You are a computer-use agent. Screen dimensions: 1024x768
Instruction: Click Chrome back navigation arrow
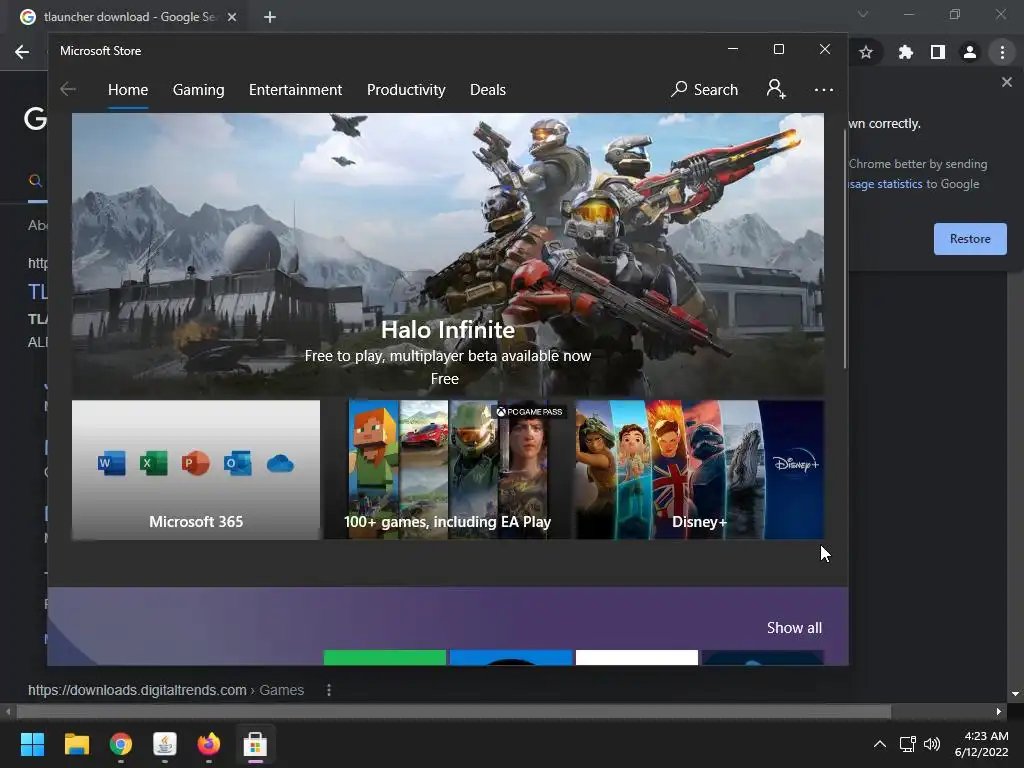22,52
